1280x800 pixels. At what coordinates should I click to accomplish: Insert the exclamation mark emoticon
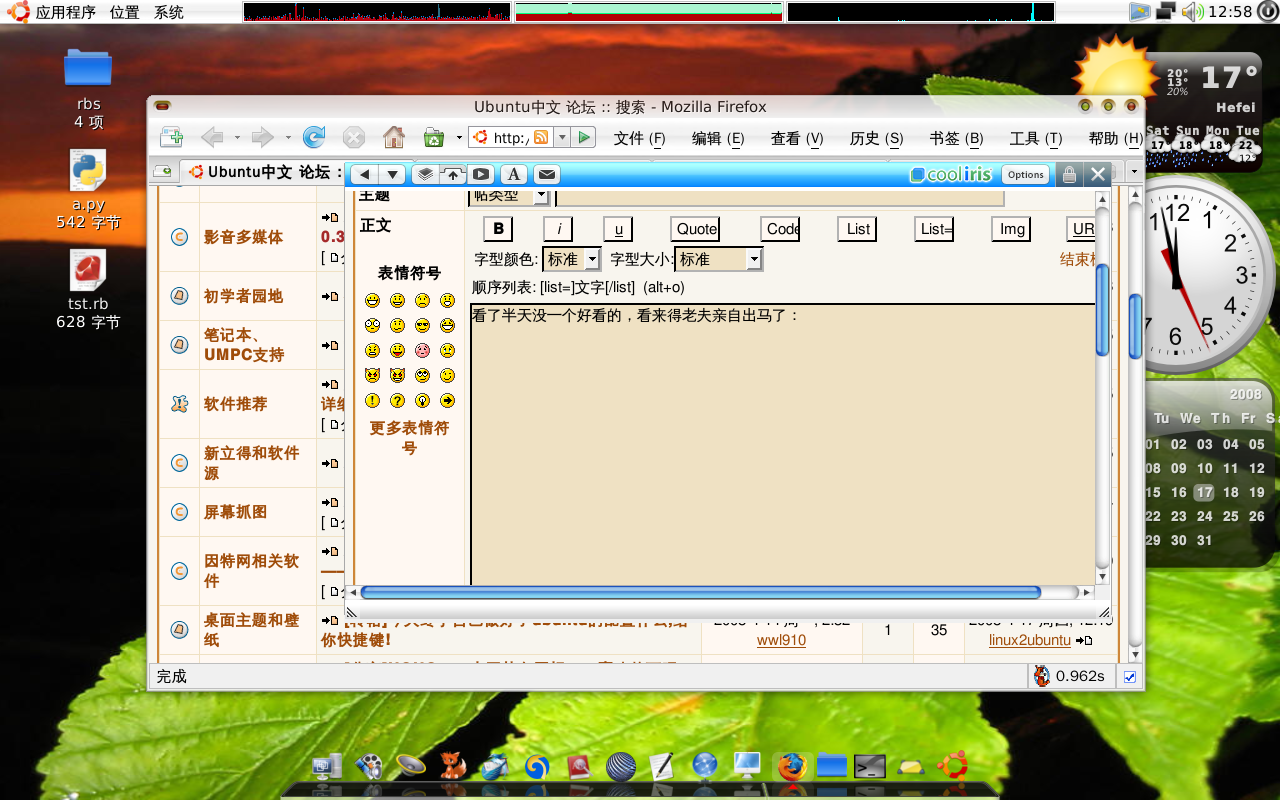coord(372,400)
